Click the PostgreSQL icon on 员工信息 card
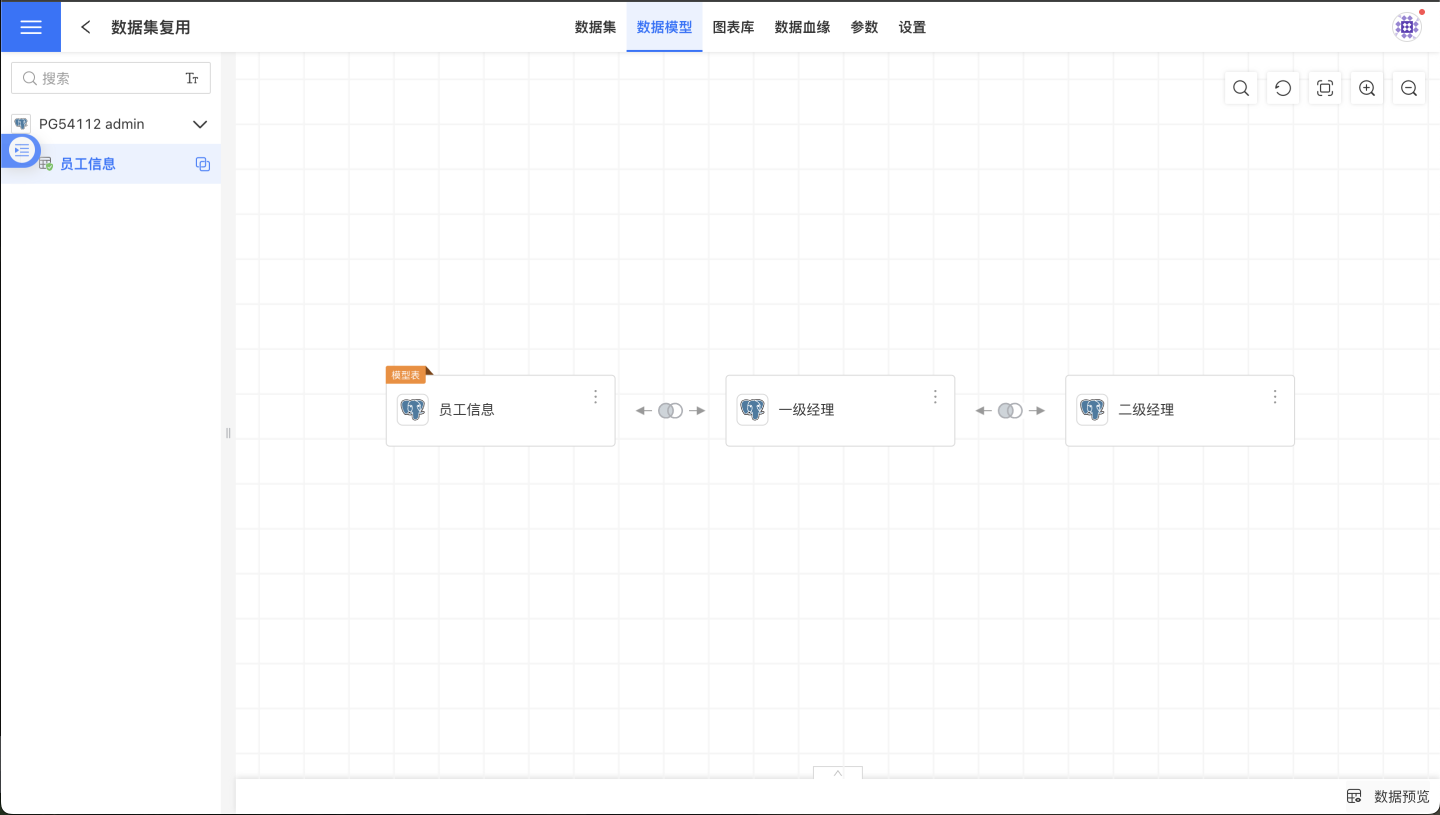Viewport: 1440px width, 815px height. [413, 410]
